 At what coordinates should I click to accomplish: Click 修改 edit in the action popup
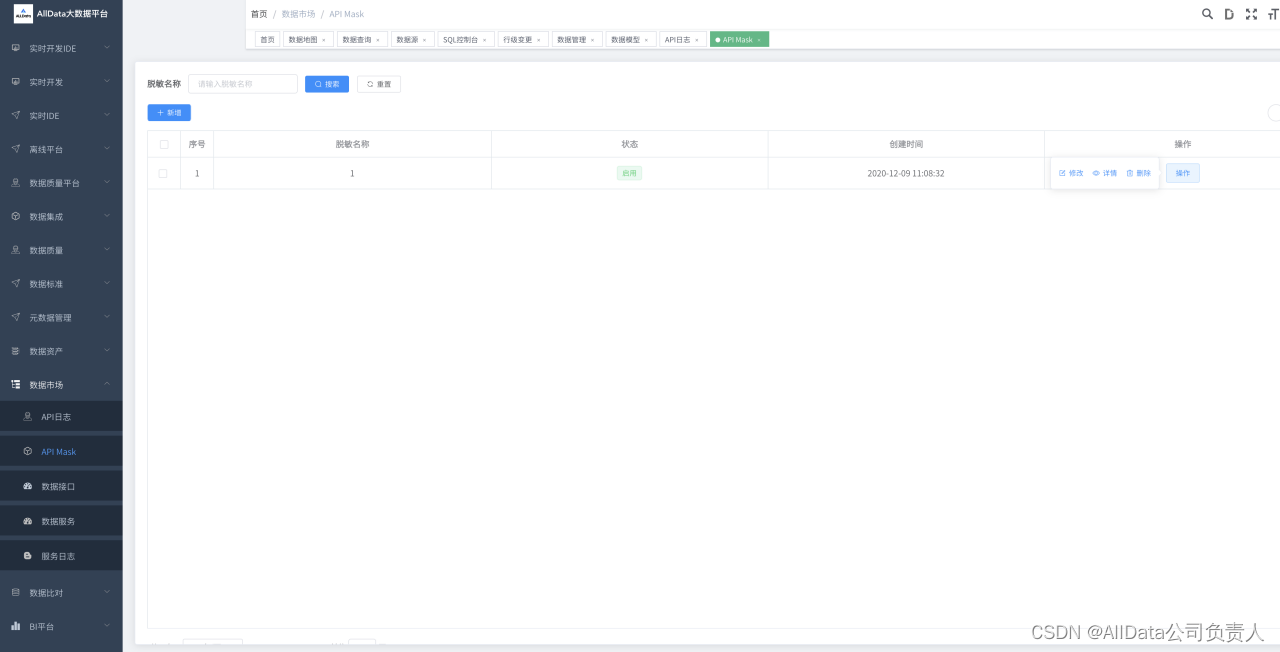(1071, 173)
